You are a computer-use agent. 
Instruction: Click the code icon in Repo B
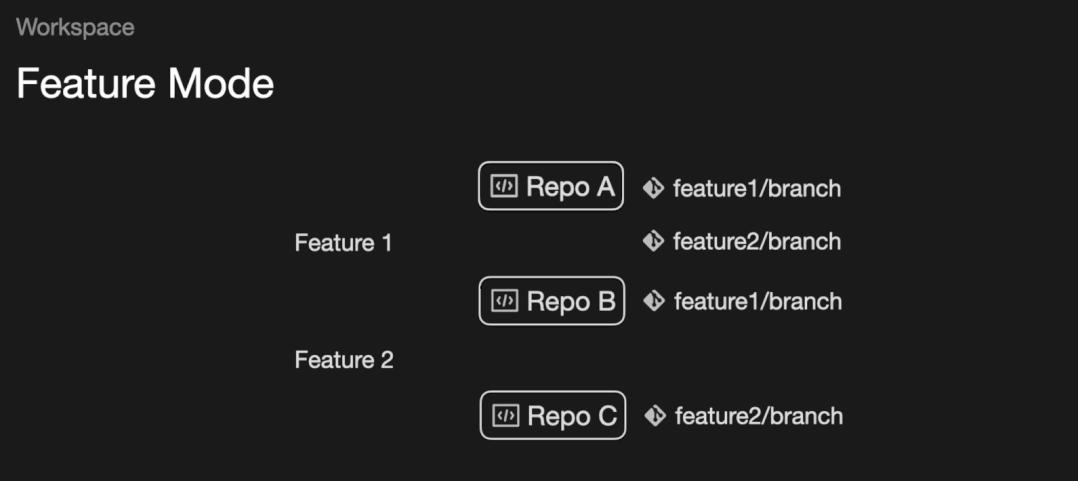(505, 301)
